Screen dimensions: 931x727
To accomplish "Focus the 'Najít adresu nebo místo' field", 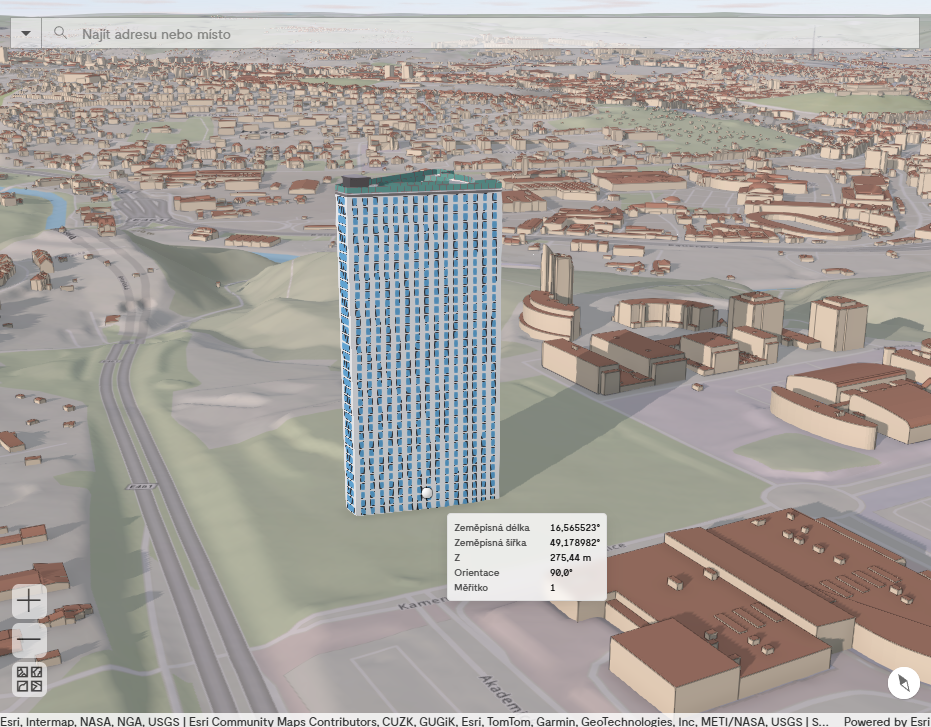I will click(x=490, y=34).
